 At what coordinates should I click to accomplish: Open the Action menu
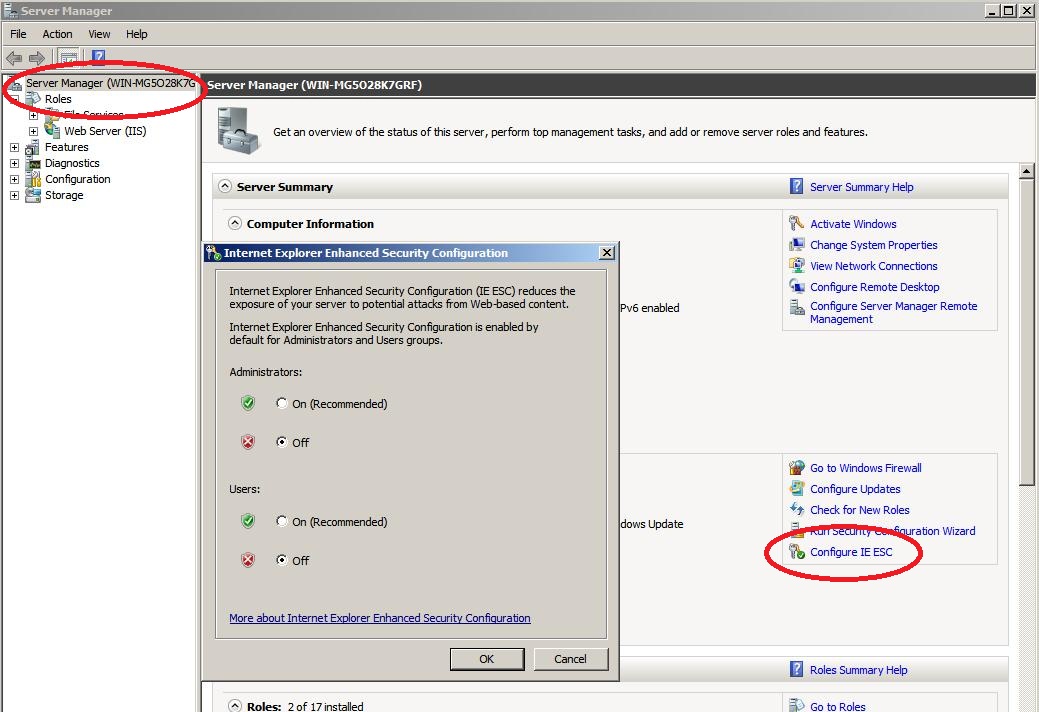57,34
